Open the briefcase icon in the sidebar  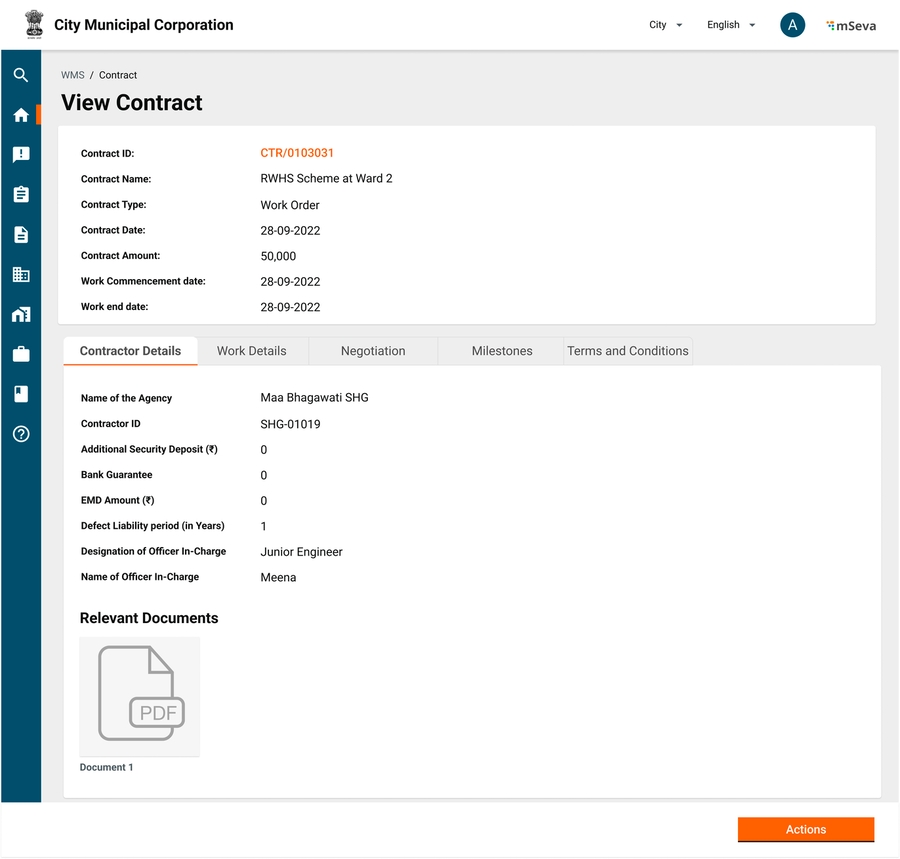pos(21,354)
